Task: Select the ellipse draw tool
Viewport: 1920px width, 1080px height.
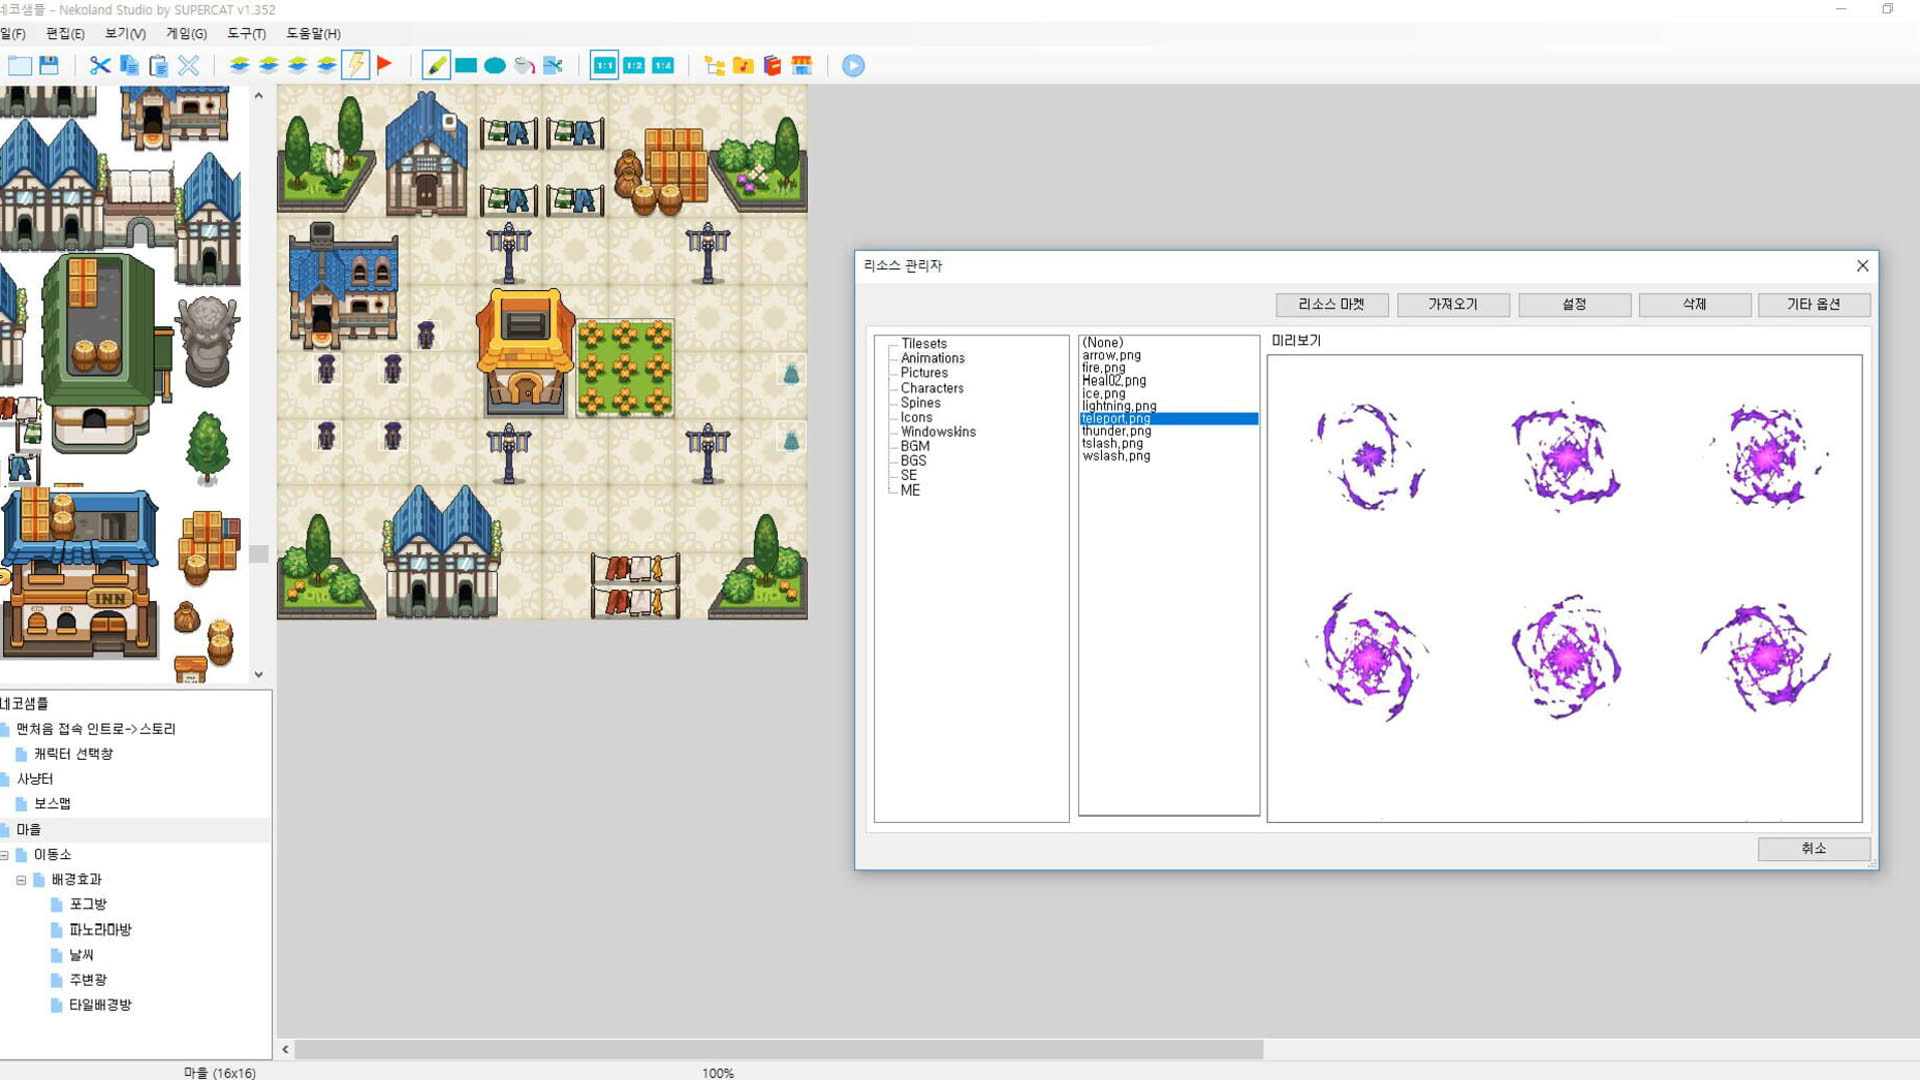Action: (495, 66)
